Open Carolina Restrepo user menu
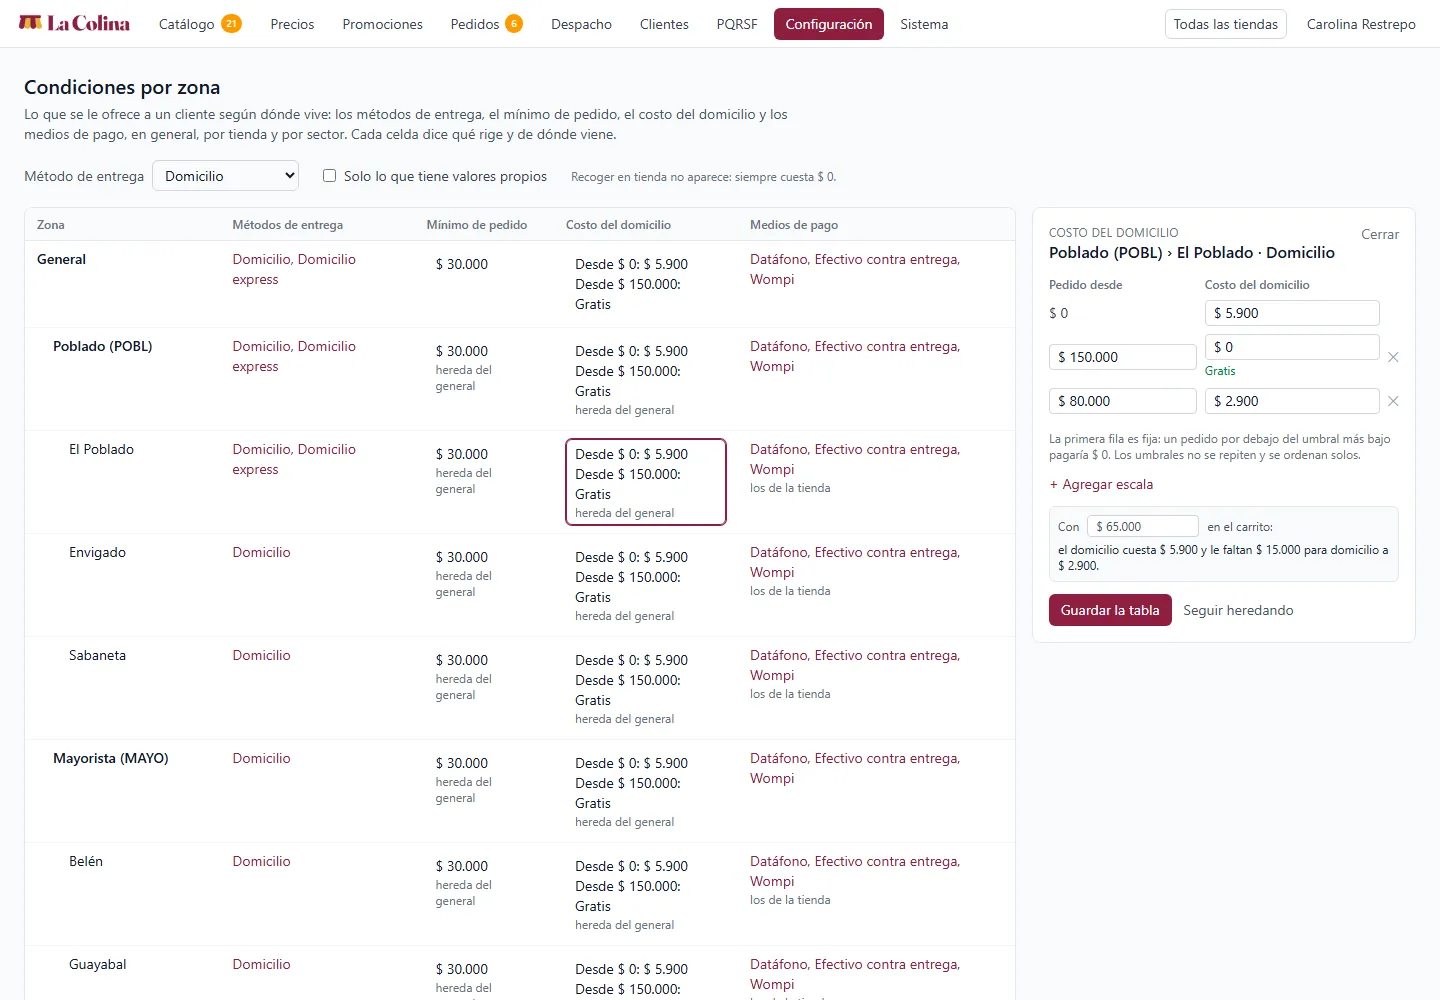The height and width of the screenshot is (1000, 1440). pyautogui.click(x=1361, y=24)
